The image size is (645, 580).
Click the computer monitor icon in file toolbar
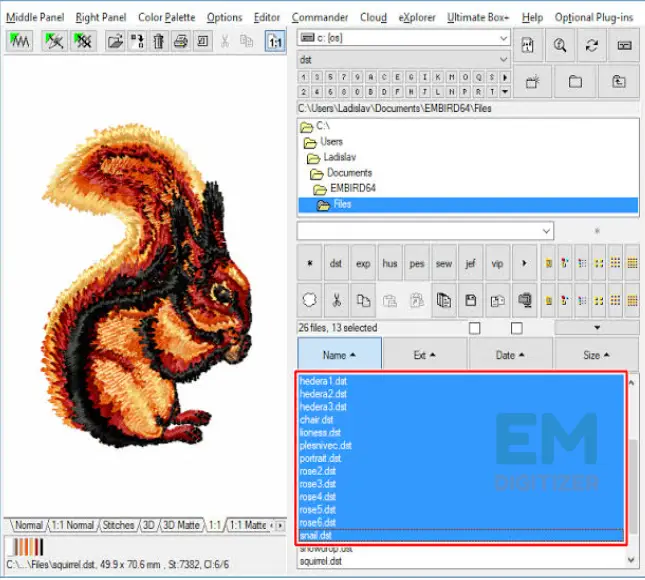tap(524, 300)
